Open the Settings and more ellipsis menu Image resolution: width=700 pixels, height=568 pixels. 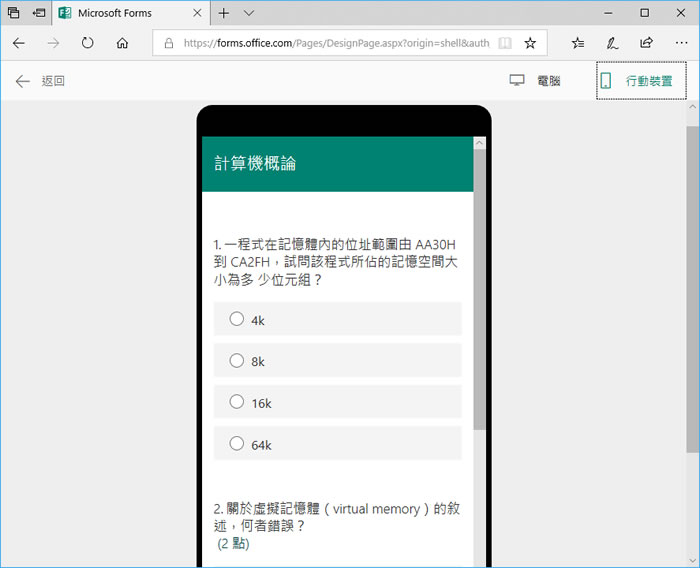click(x=681, y=43)
